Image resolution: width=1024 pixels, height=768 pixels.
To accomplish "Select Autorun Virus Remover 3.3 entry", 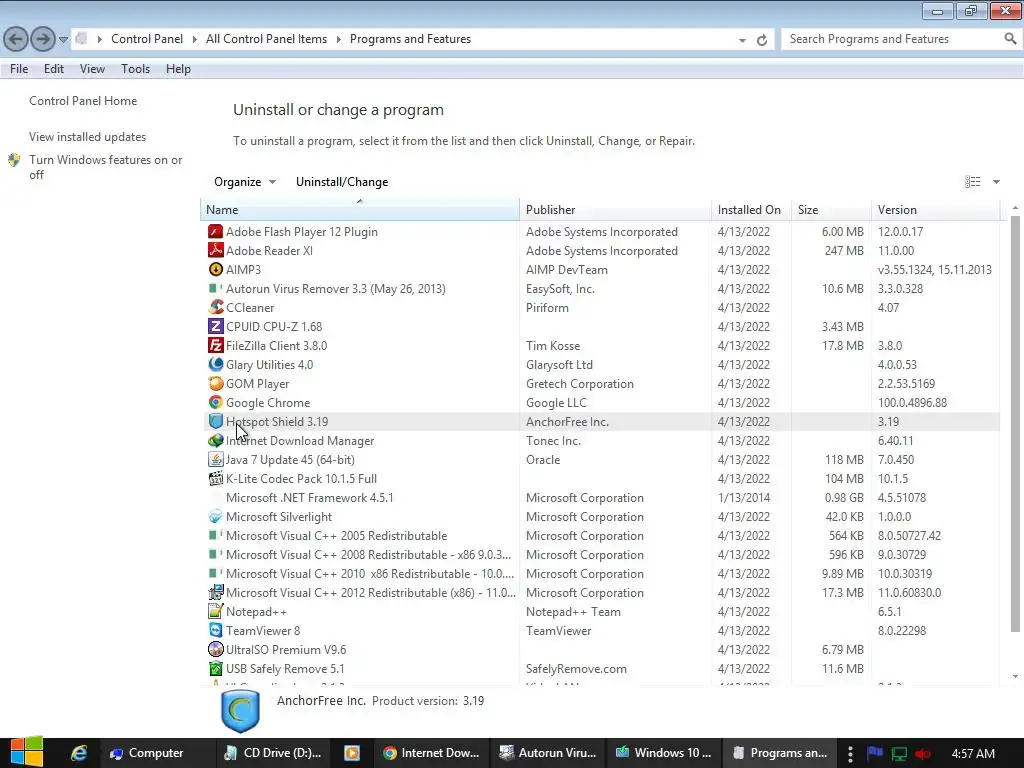I will [600, 289].
